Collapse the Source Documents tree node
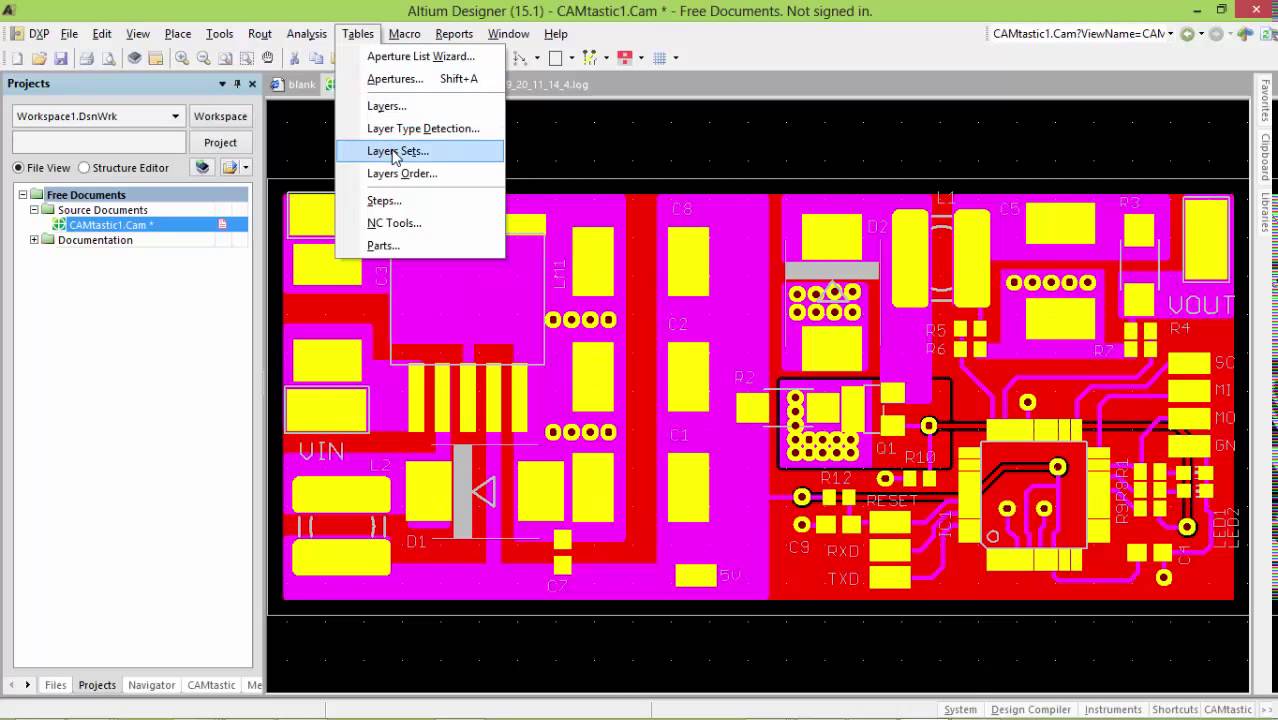This screenshot has width=1278, height=720. tap(35, 210)
